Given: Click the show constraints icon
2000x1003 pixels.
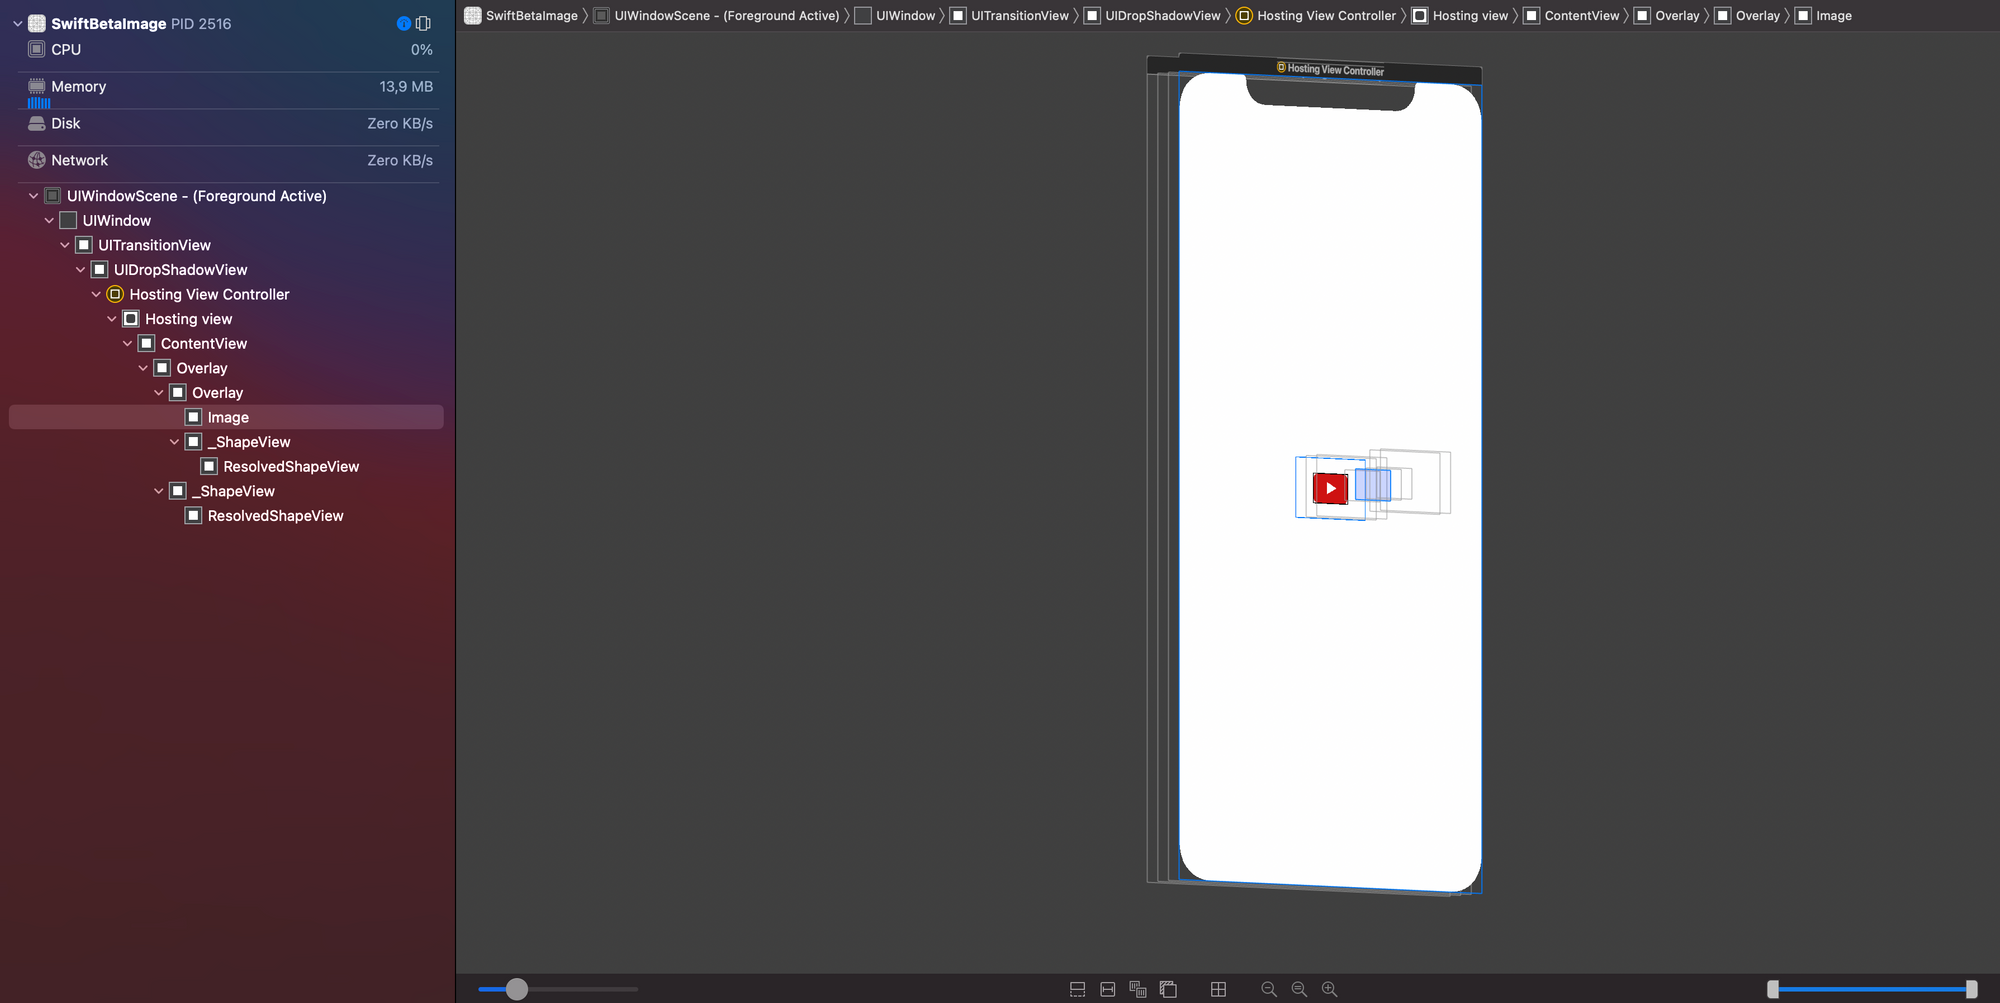Looking at the screenshot, I should [x=1108, y=989].
